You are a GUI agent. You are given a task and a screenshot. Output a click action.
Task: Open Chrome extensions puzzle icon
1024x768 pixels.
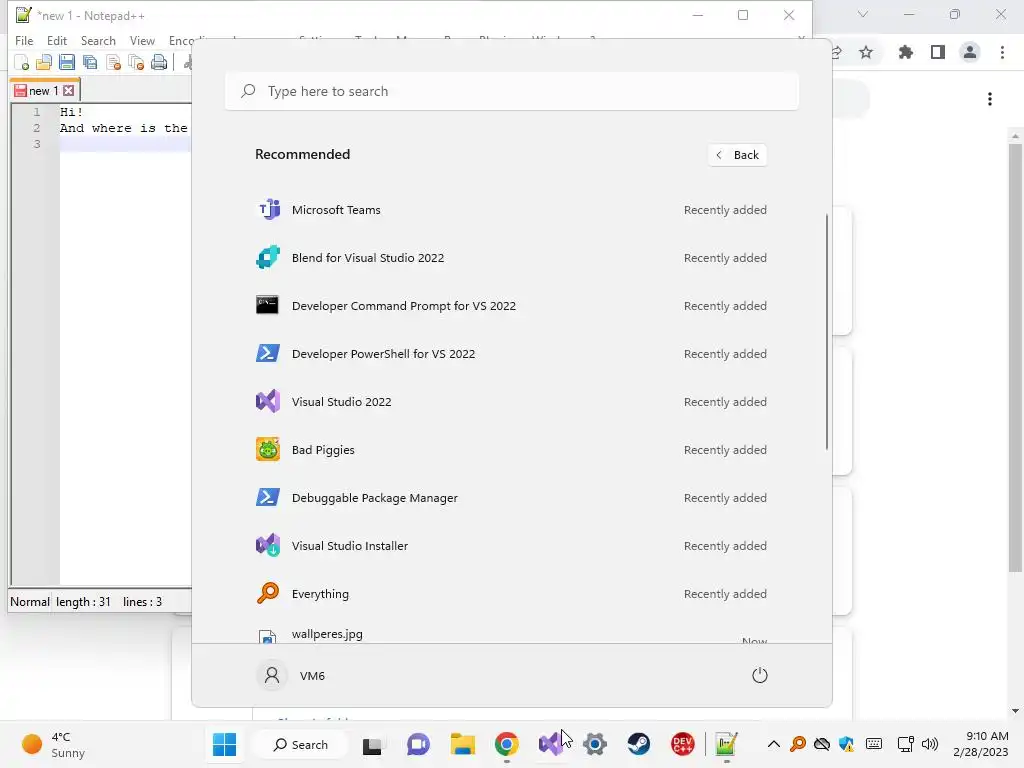(x=905, y=52)
